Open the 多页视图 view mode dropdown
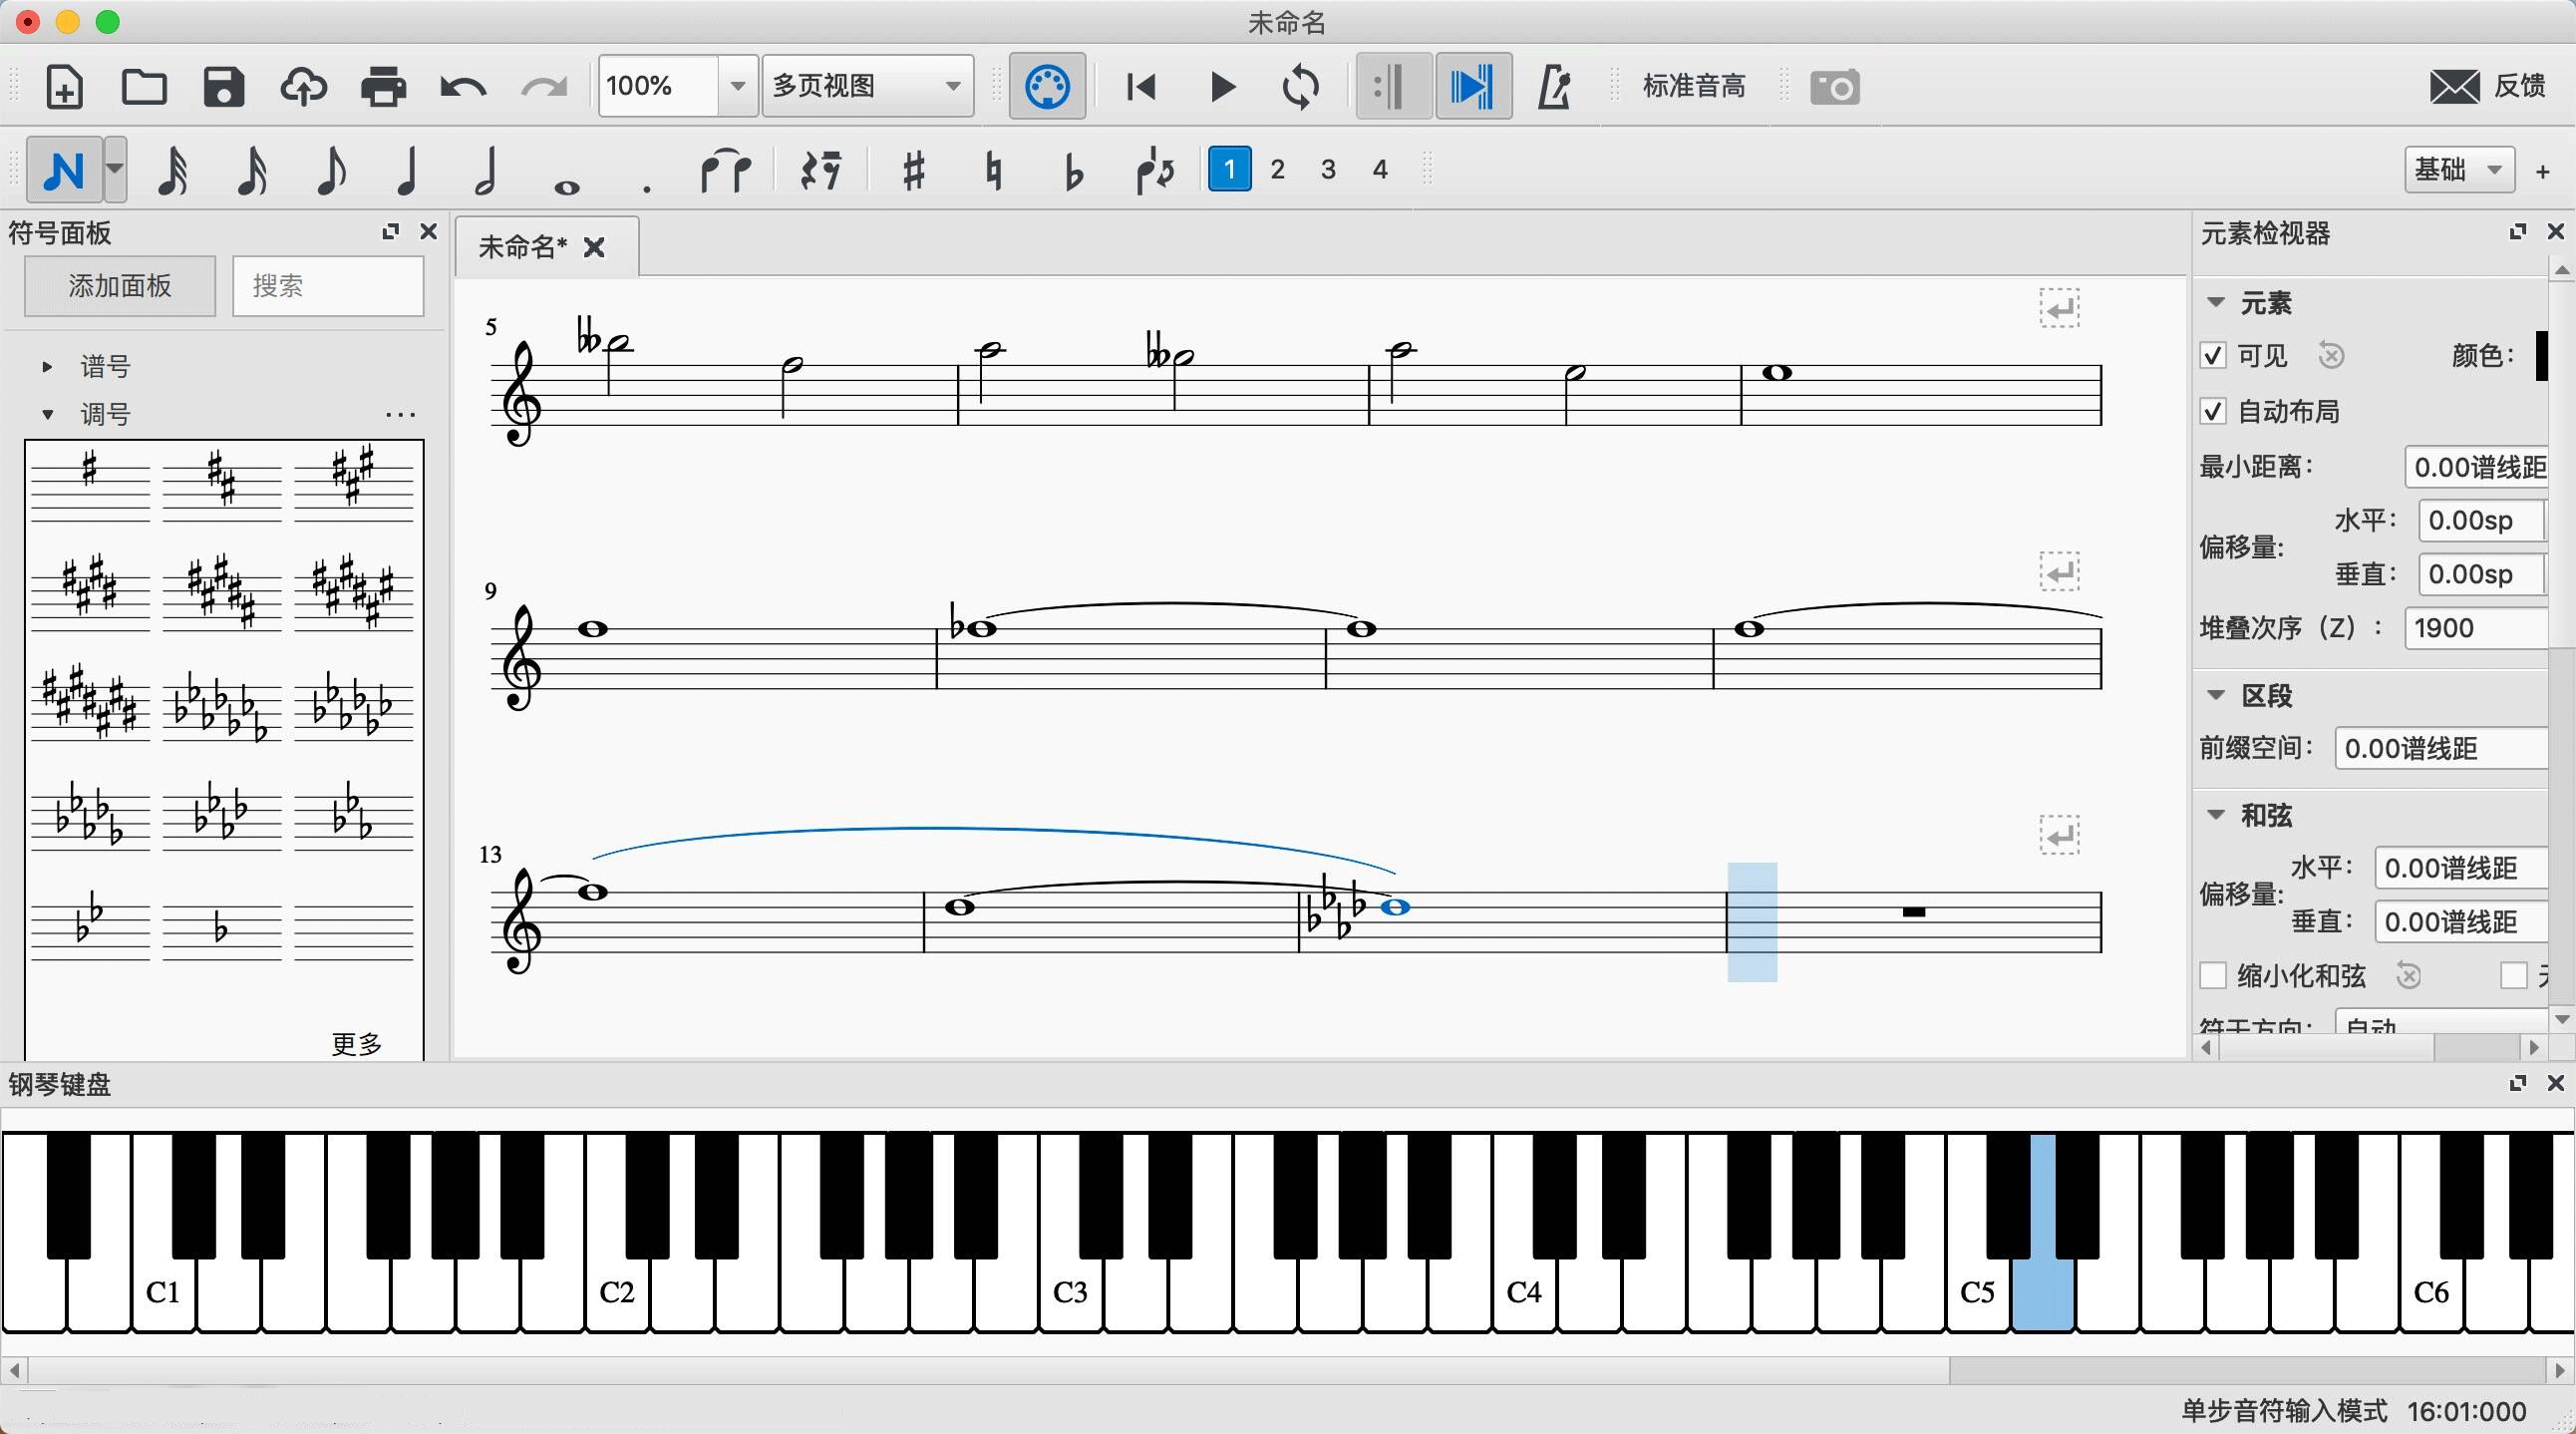This screenshot has width=2576, height=1434. pyautogui.click(x=868, y=86)
